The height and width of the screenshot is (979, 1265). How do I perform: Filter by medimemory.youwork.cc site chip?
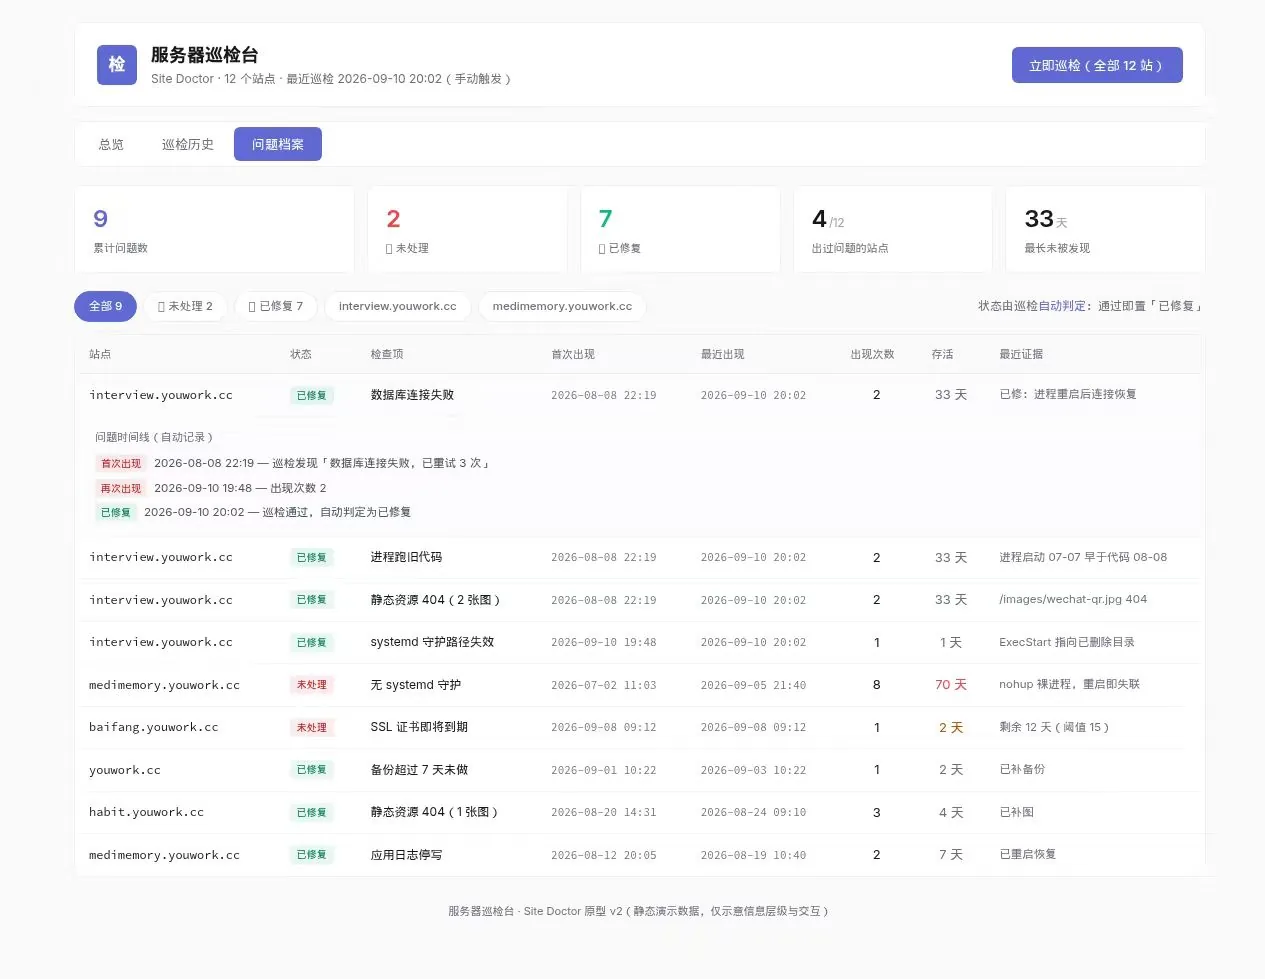[562, 306]
